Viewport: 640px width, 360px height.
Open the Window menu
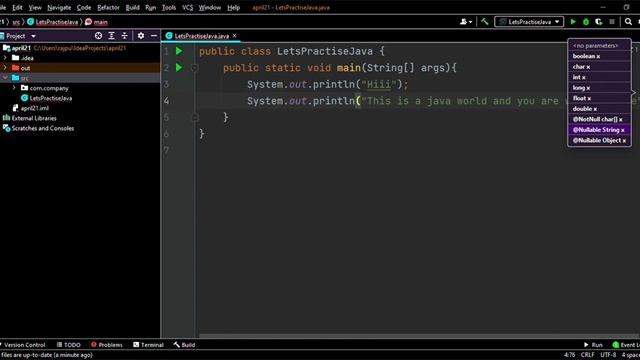210,7
